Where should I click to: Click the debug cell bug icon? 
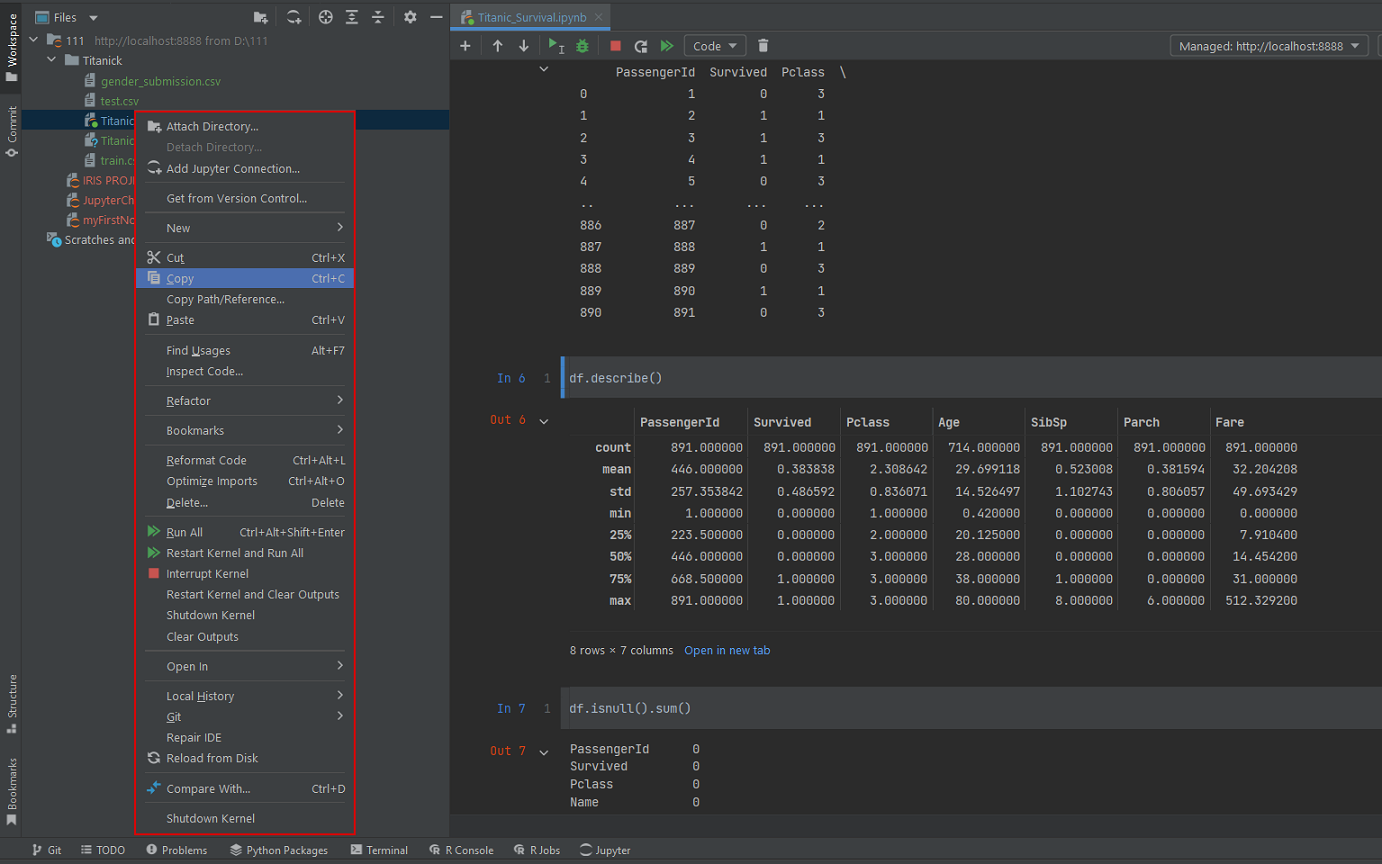(x=582, y=46)
